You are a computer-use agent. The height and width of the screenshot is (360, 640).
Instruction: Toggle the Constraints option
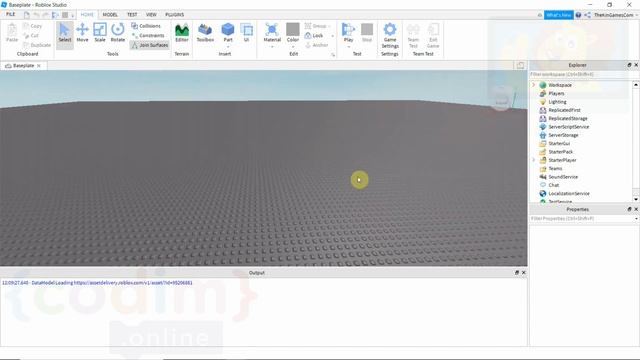pos(148,36)
